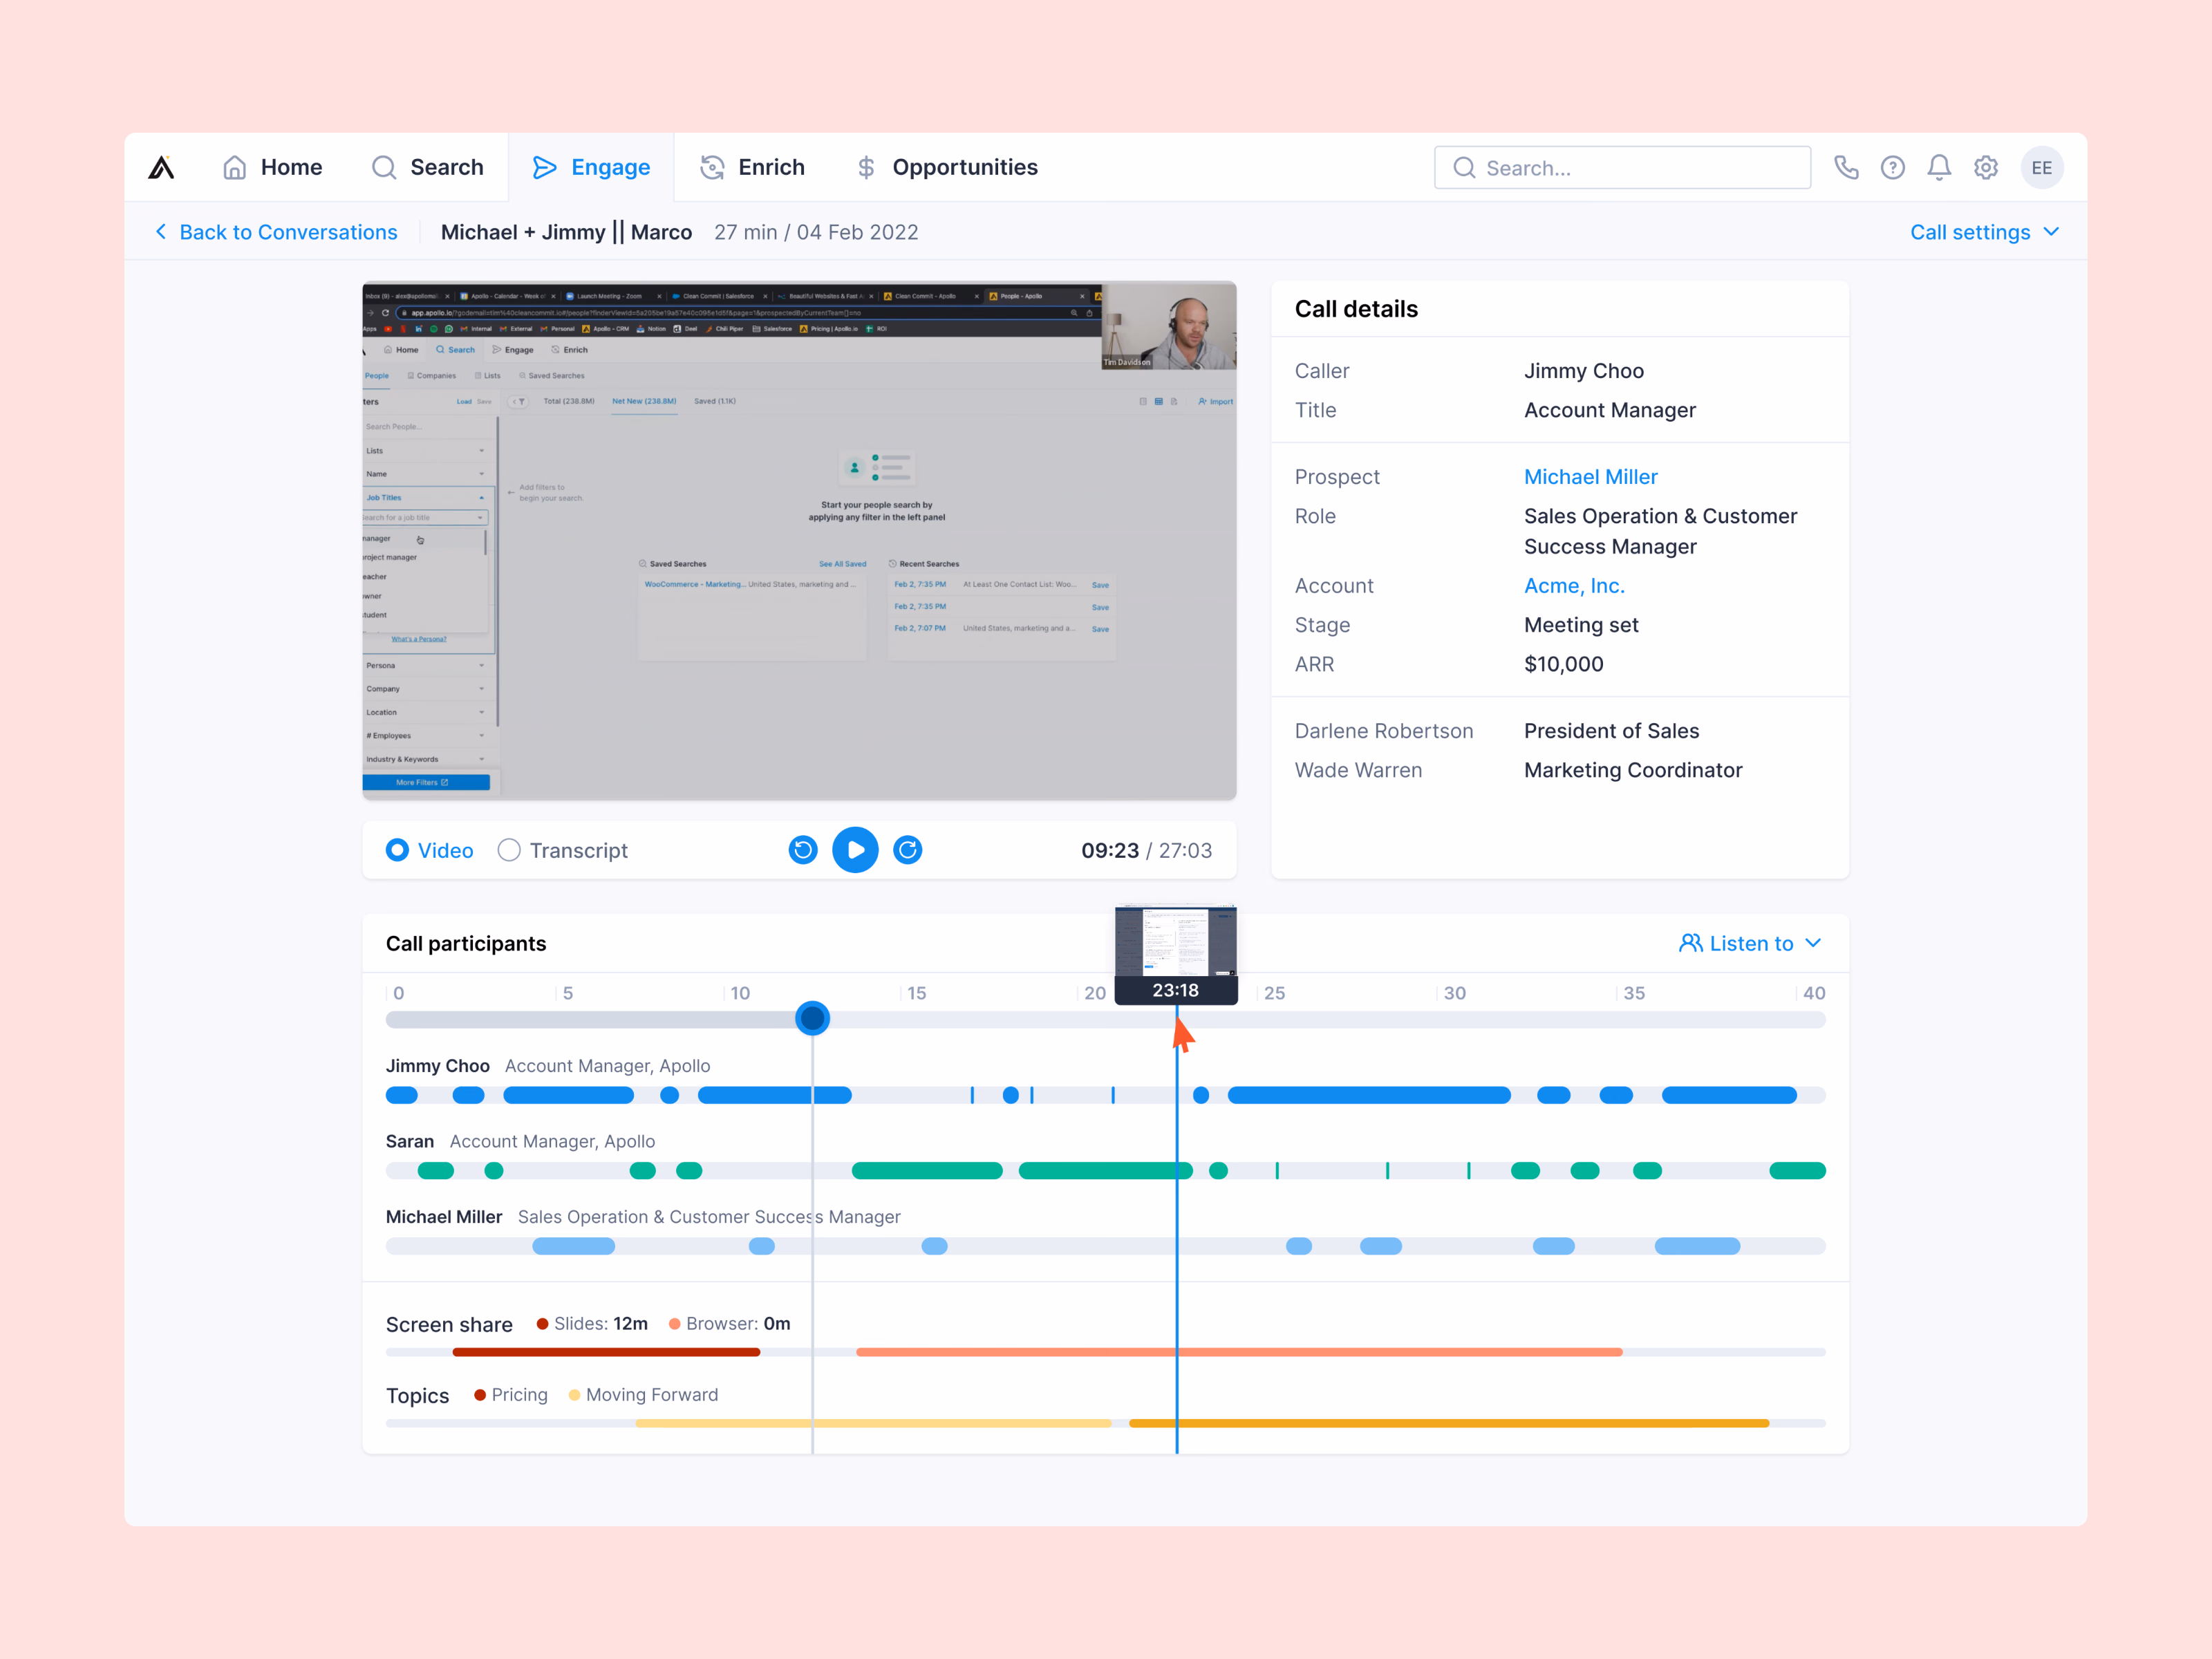Viewport: 2212px width, 1659px height.
Task: Open the Home tab
Action: click(272, 167)
